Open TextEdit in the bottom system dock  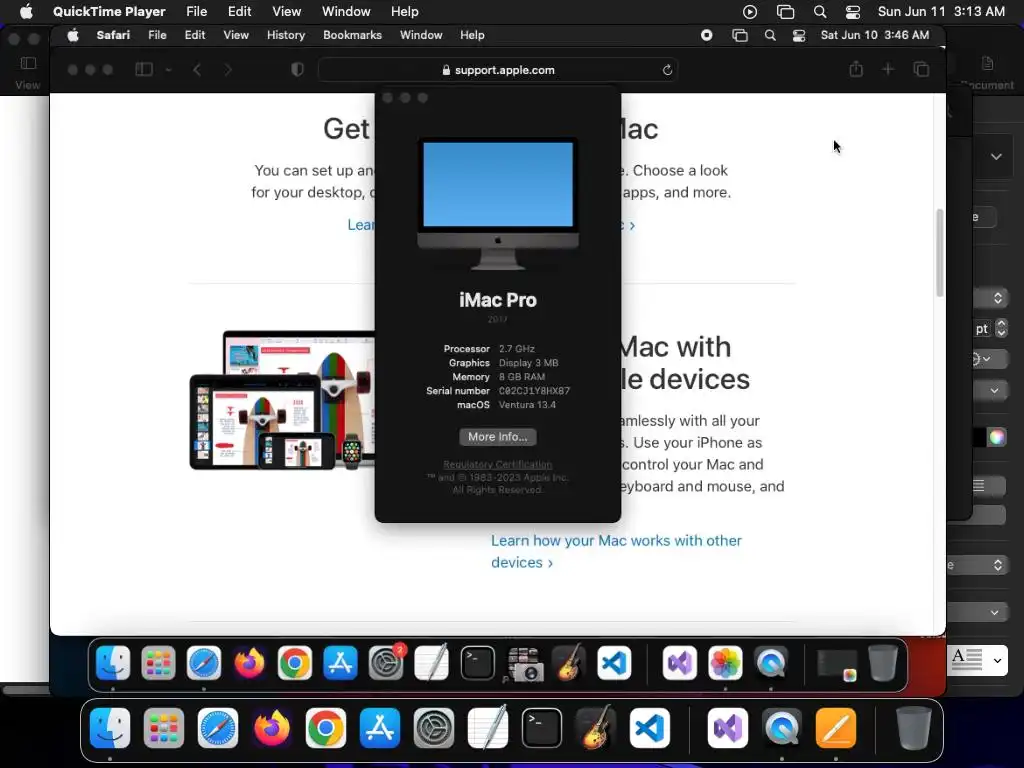pos(488,728)
